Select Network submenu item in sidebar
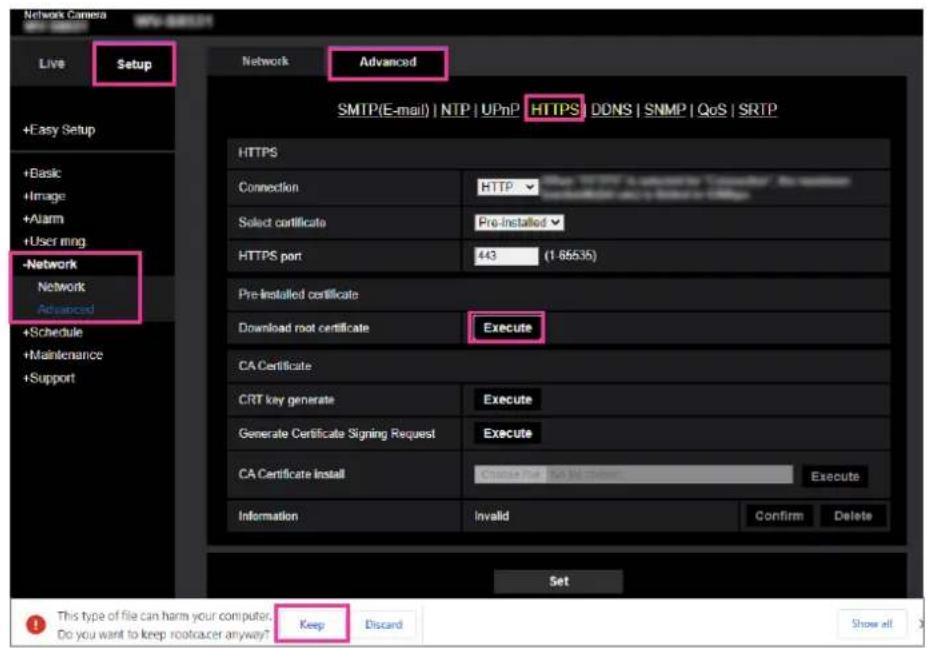 [x=62, y=287]
